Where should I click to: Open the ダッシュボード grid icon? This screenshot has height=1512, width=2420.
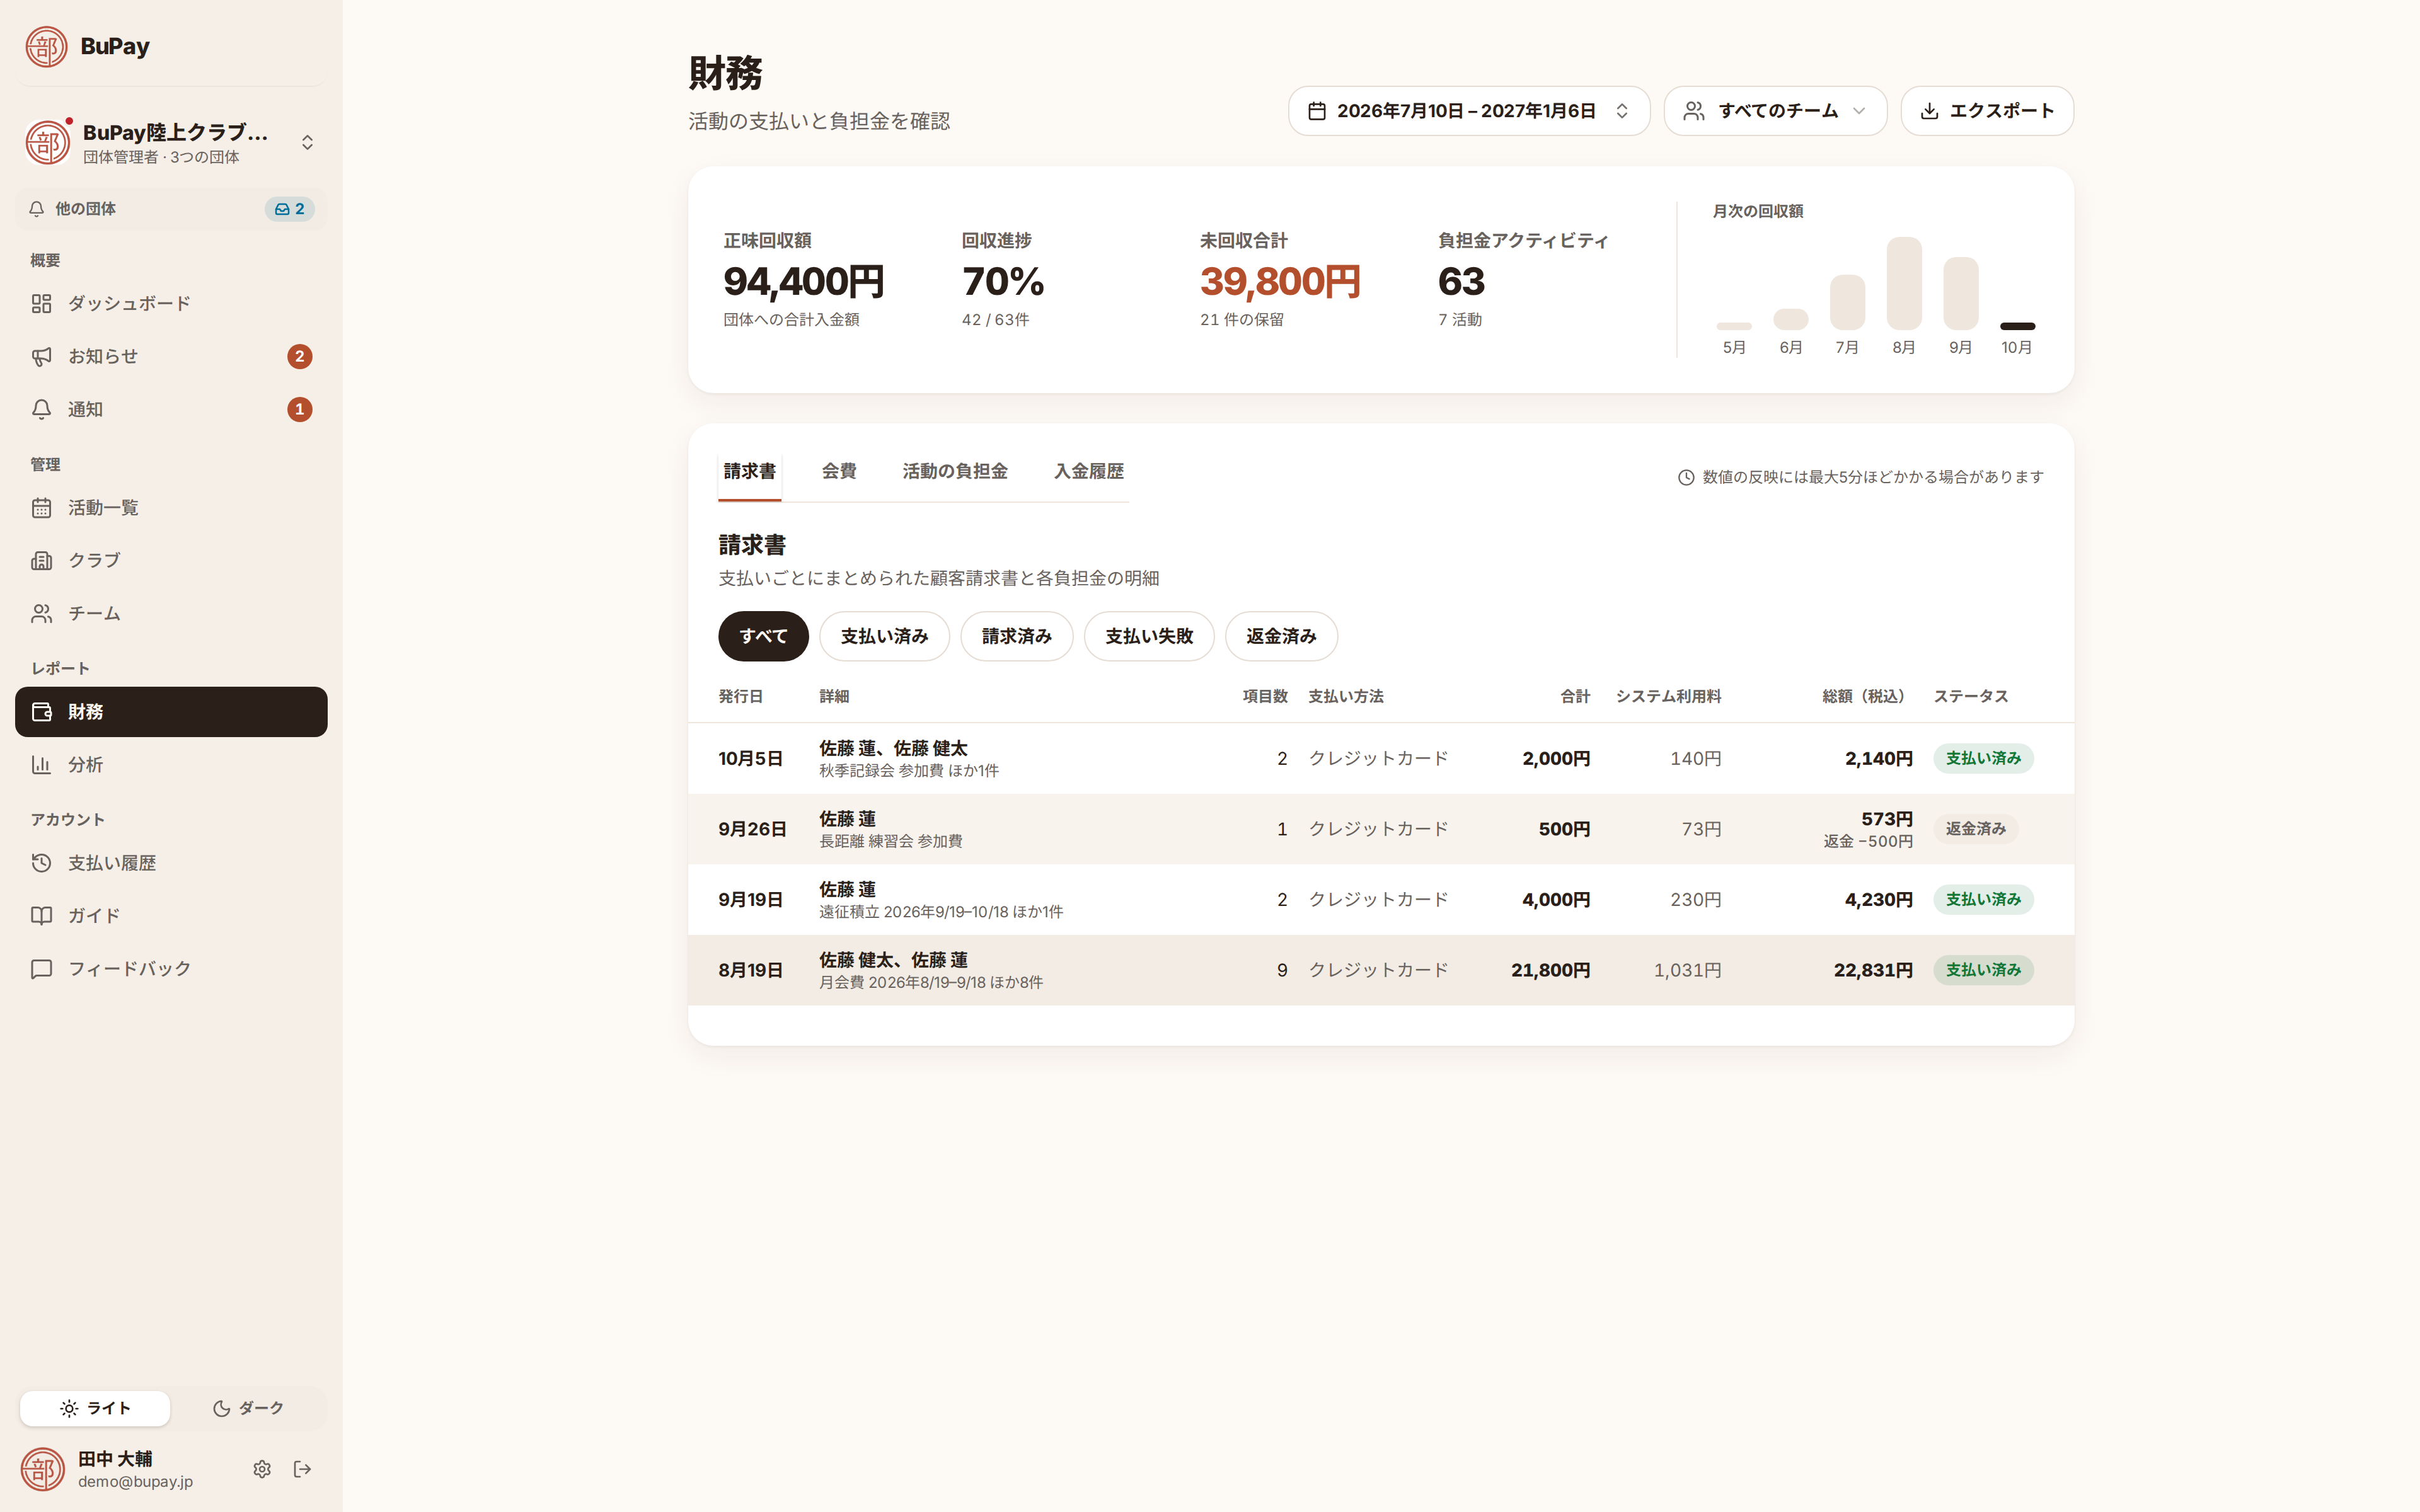[x=41, y=303]
